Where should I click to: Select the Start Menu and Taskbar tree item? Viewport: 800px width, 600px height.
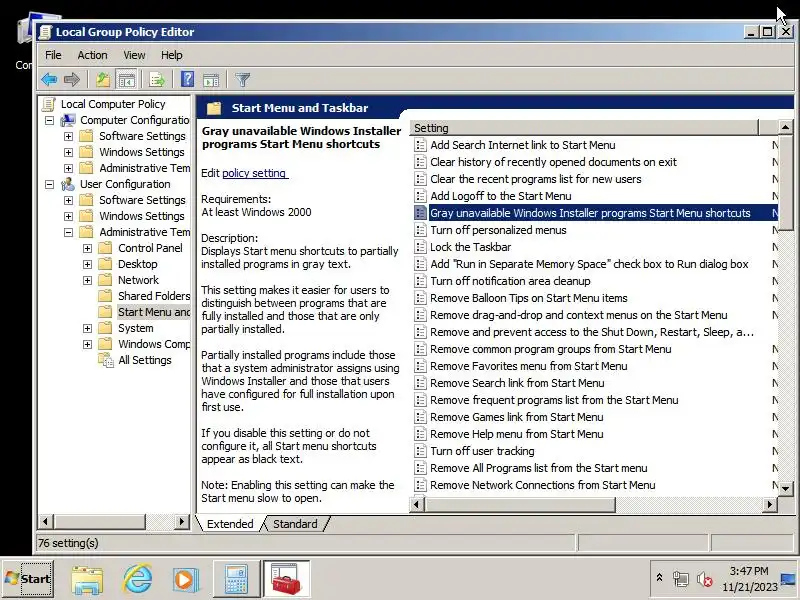click(x=154, y=312)
